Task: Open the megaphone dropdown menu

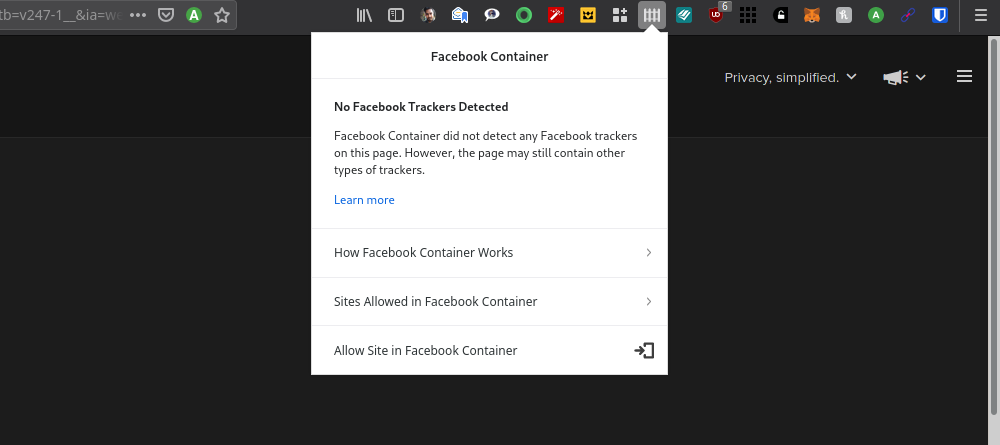Action: click(x=904, y=77)
